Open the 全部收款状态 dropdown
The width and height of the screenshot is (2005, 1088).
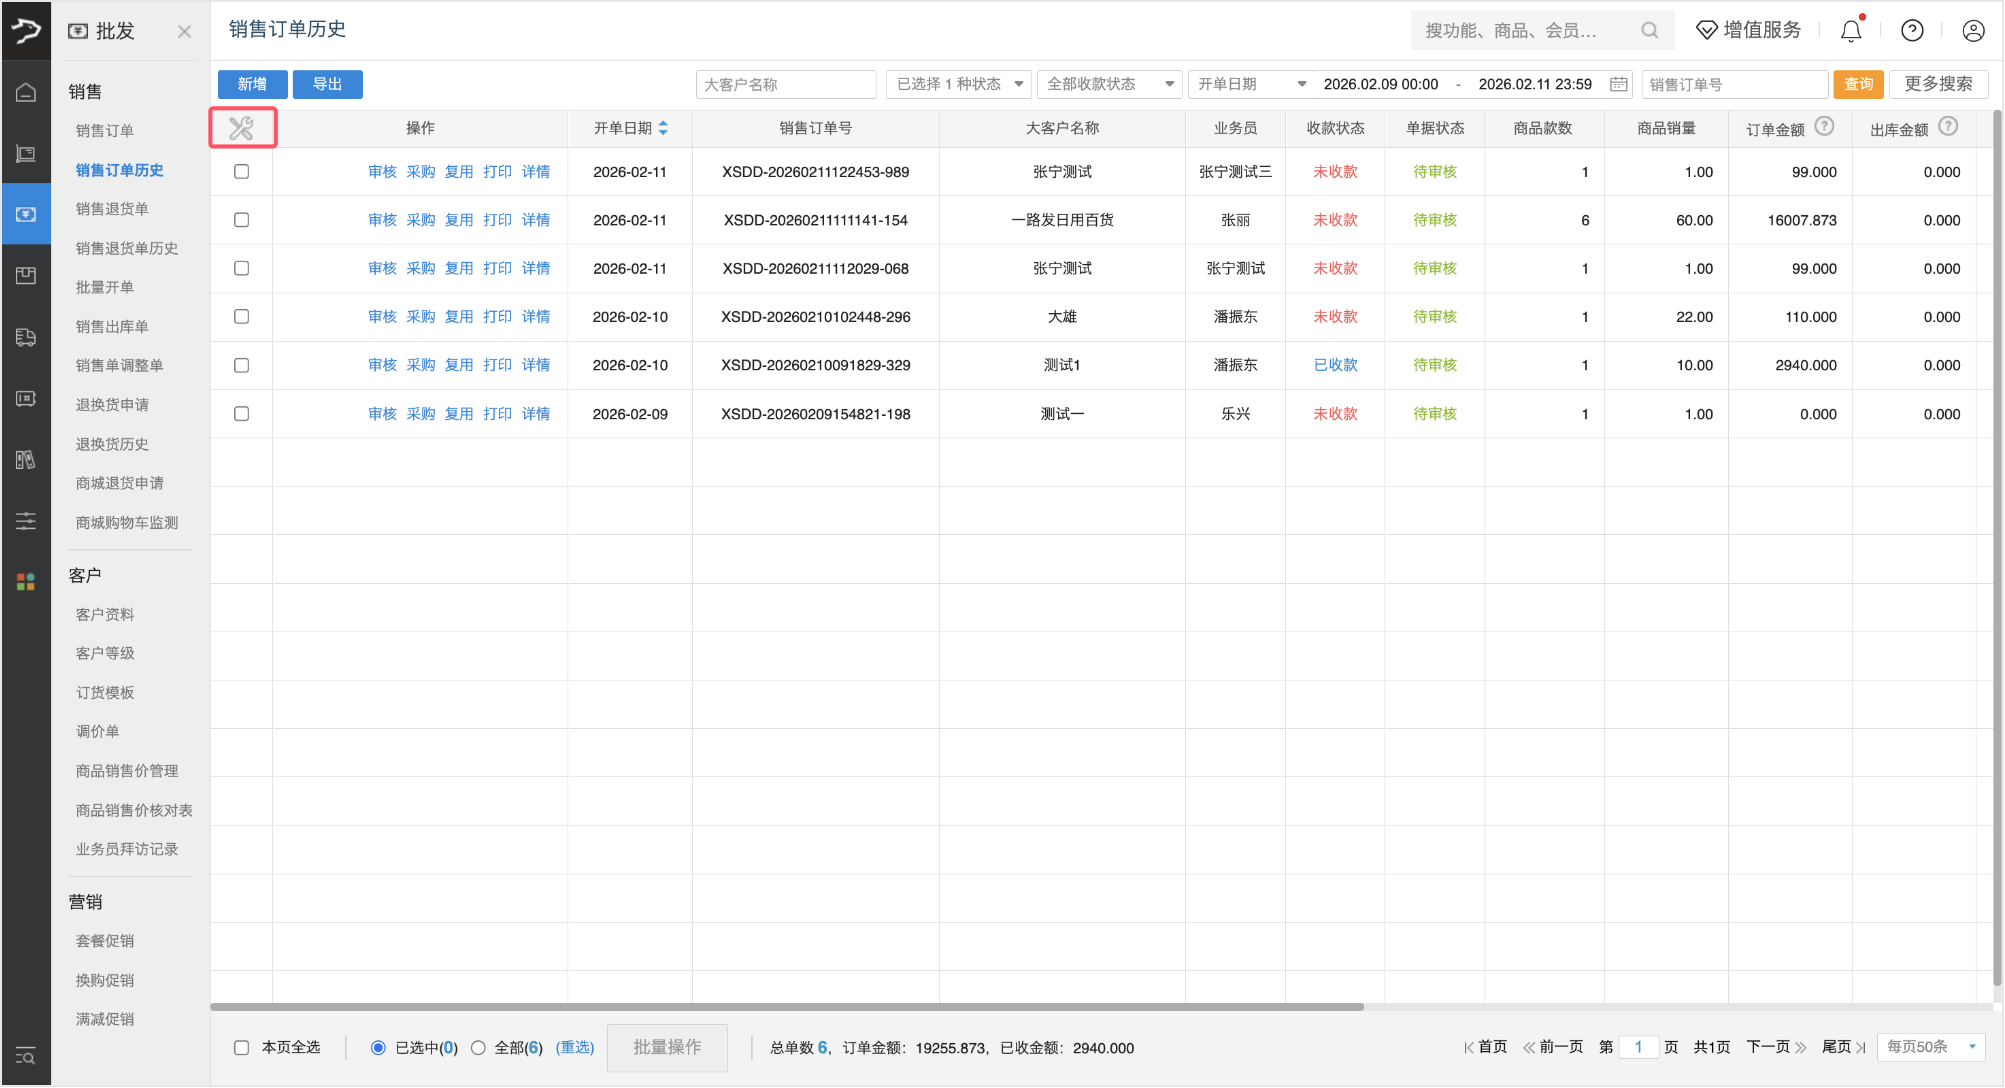click(x=1109, y=85)
